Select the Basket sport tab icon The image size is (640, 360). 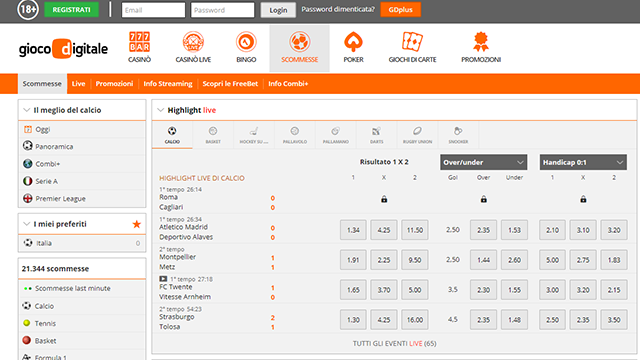(213, 131)
